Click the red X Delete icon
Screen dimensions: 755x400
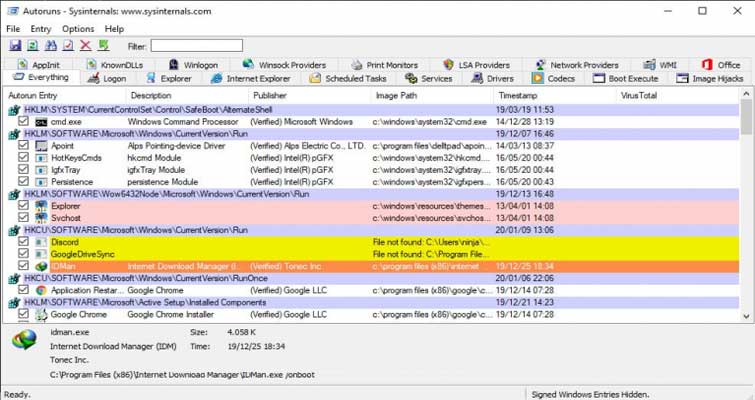86,46
